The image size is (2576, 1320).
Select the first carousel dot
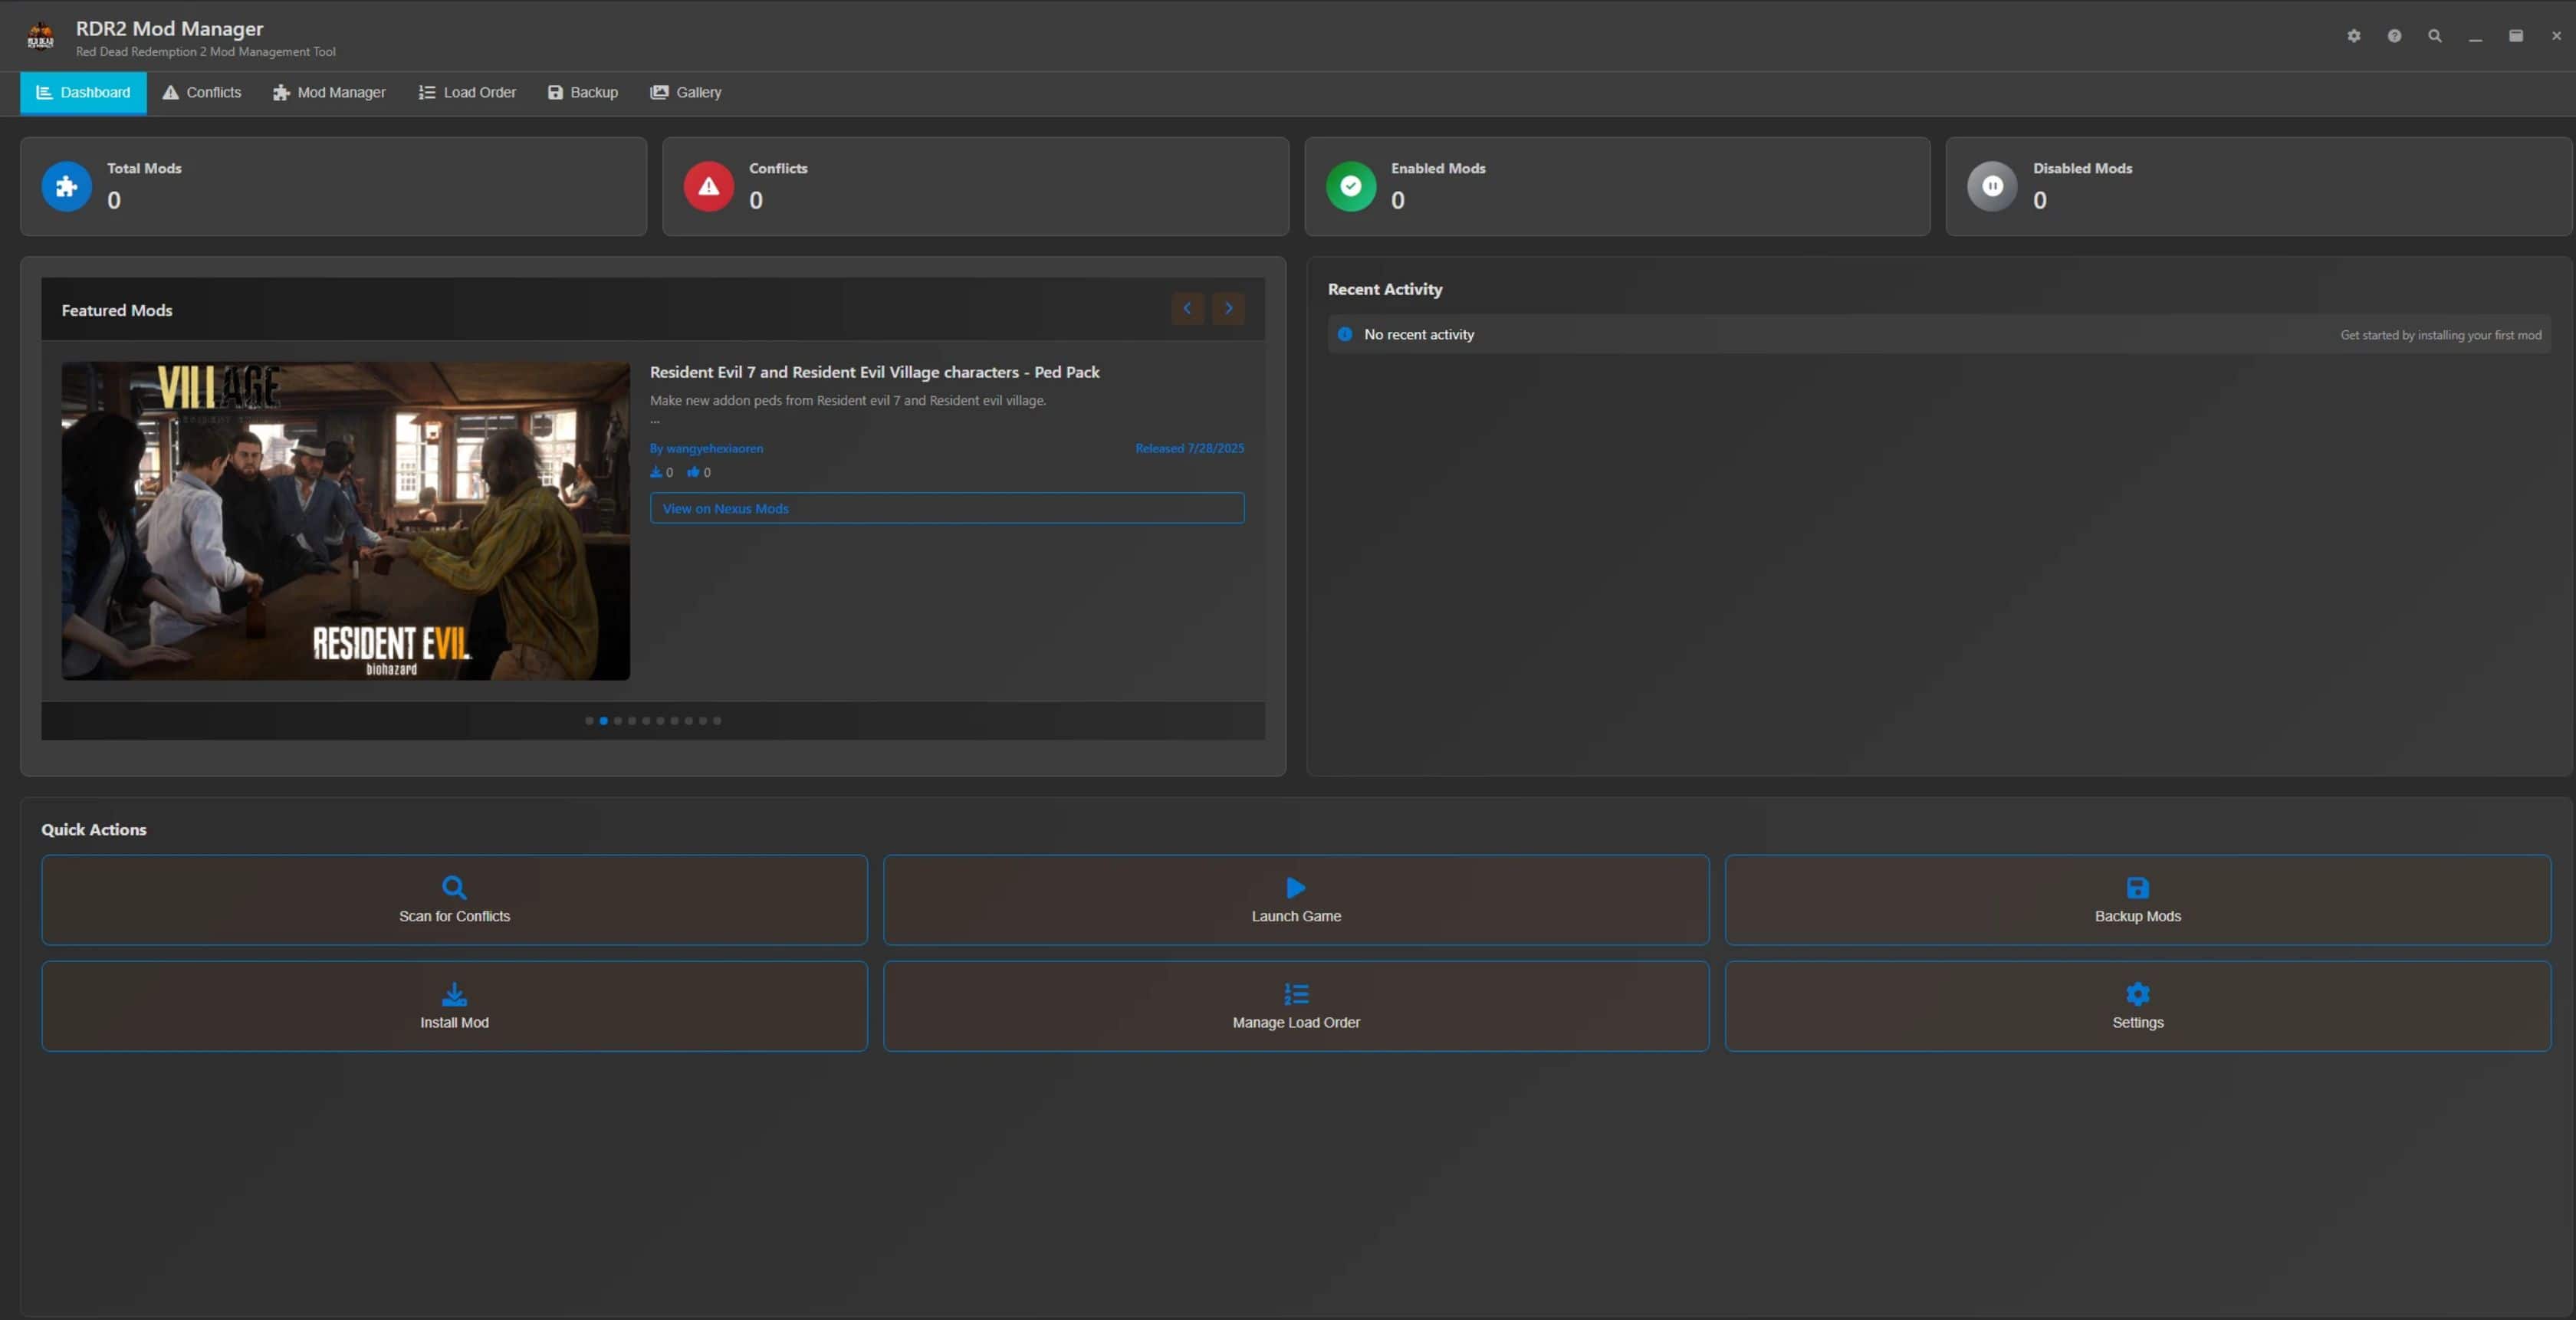589,721
